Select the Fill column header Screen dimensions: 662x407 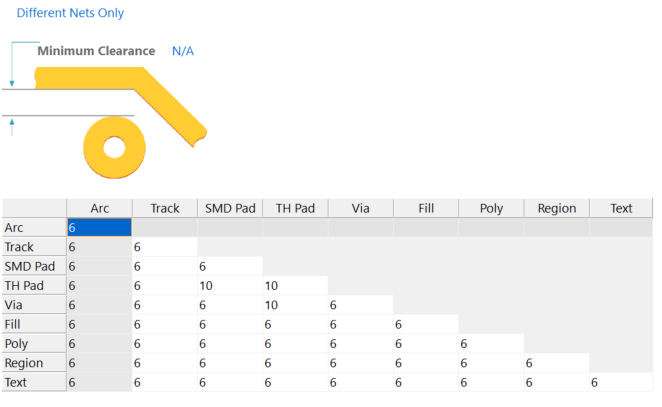426,208
